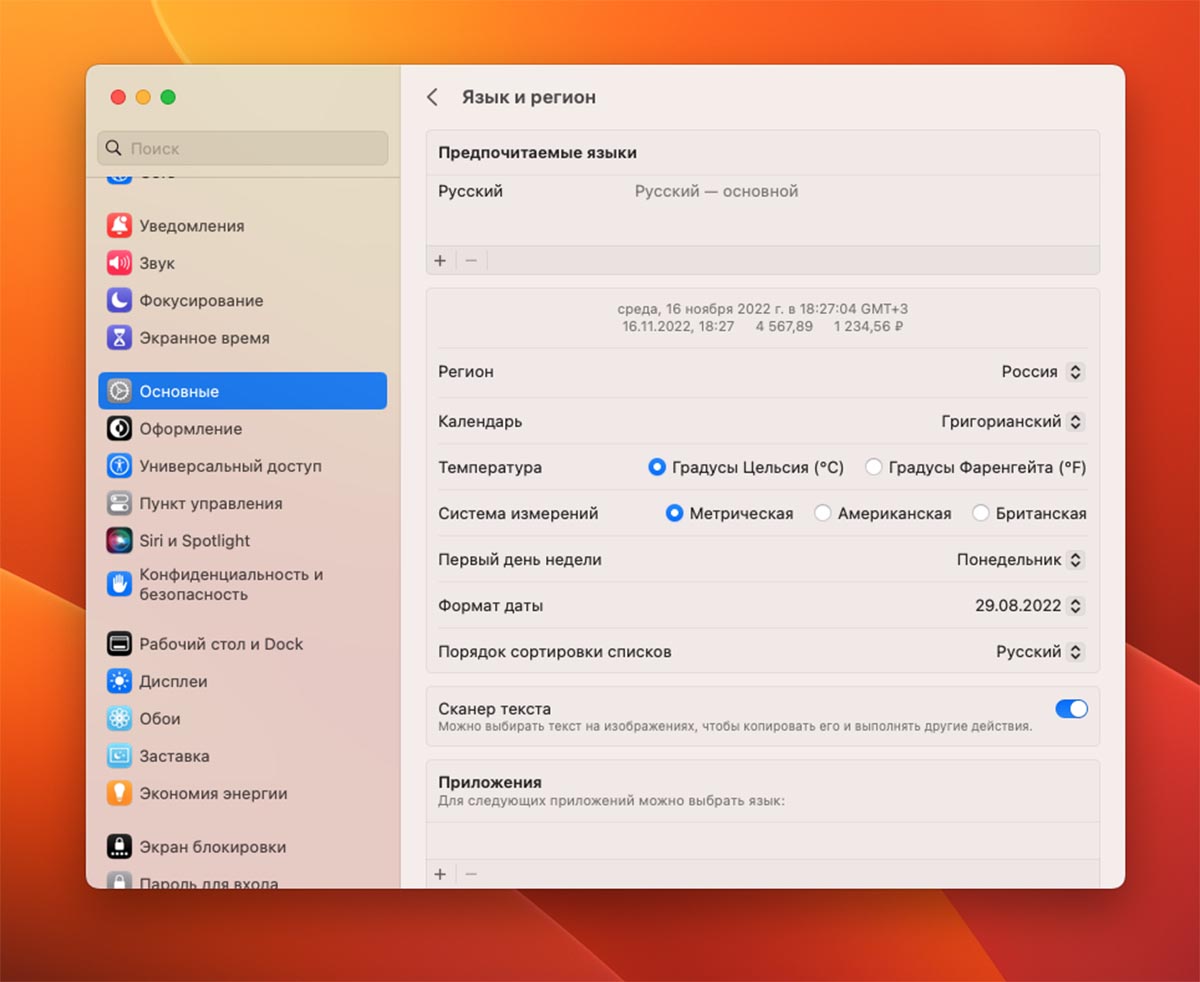Select Русский in preferred languages list
This screenshot has width=1200, height=982.
[471, 191]
